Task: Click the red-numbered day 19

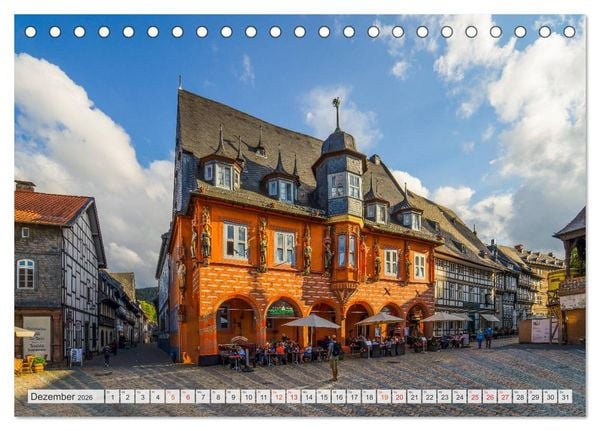Action: pos(384,397)
